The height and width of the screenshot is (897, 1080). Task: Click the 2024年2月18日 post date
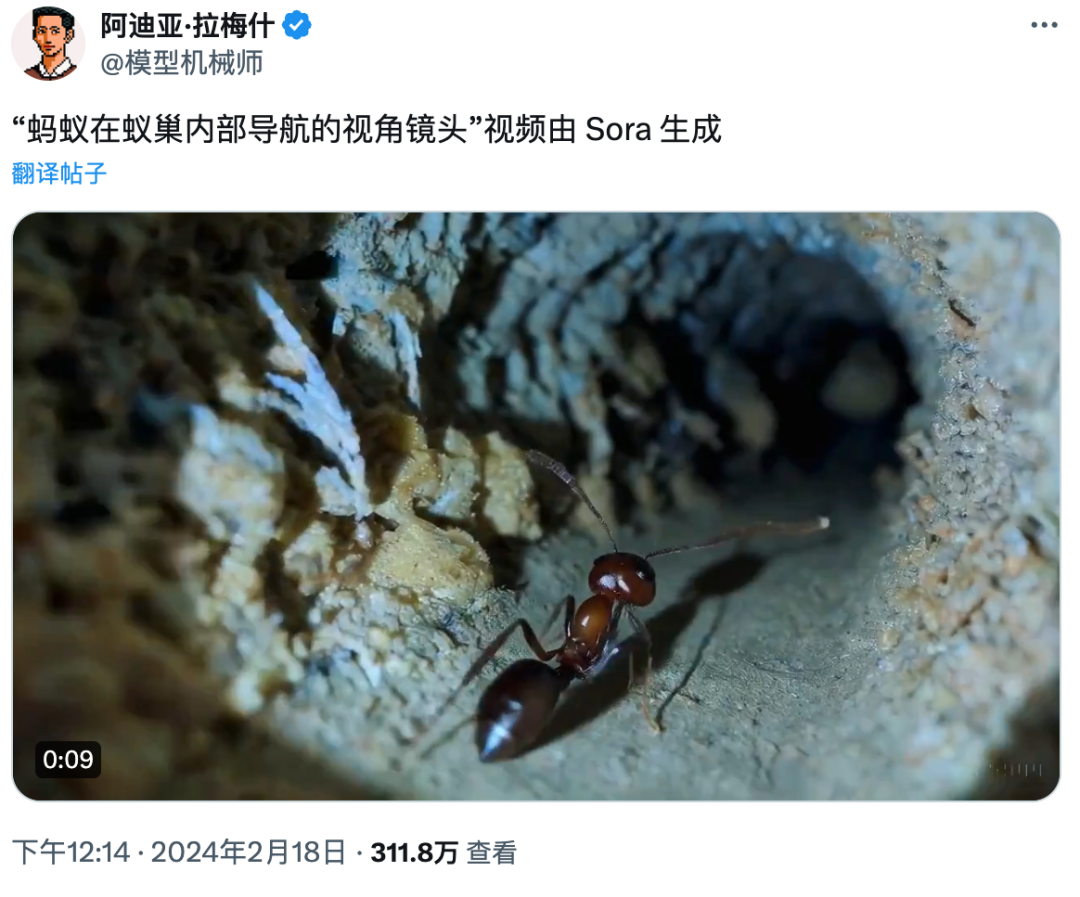coord(249,853)
